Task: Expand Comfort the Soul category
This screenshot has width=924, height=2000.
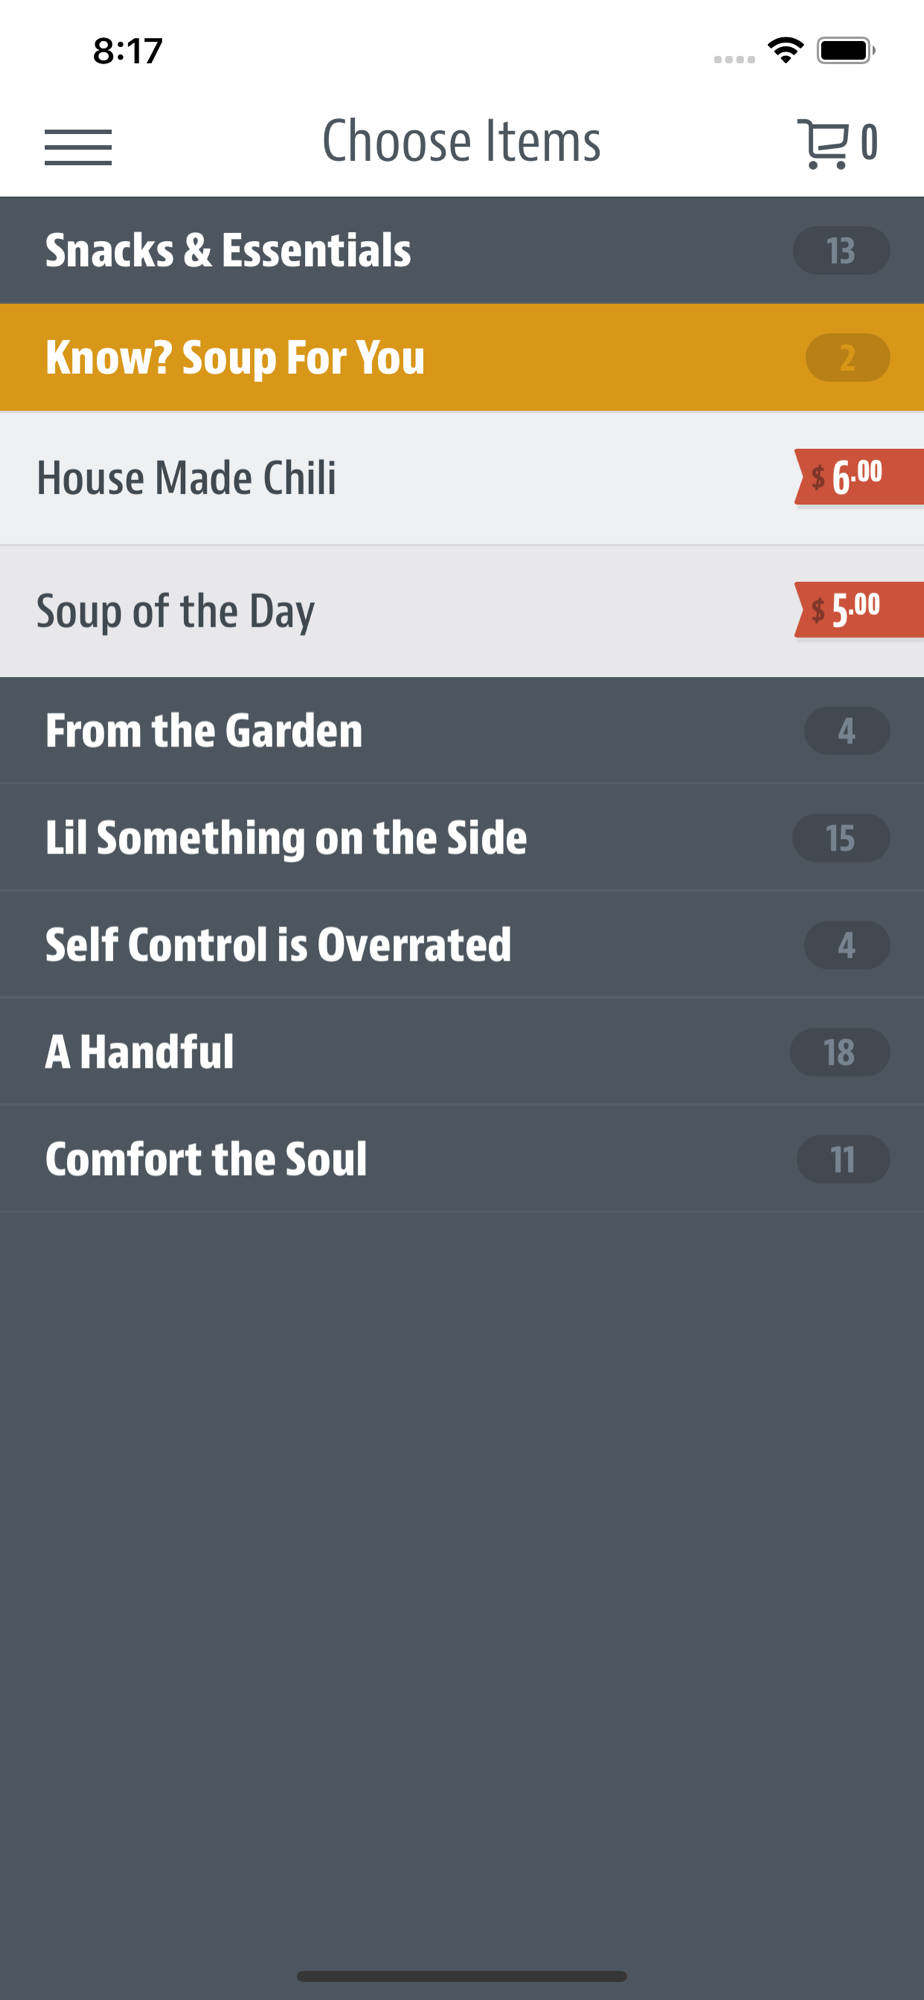Action: click(x=462, y=1159)
